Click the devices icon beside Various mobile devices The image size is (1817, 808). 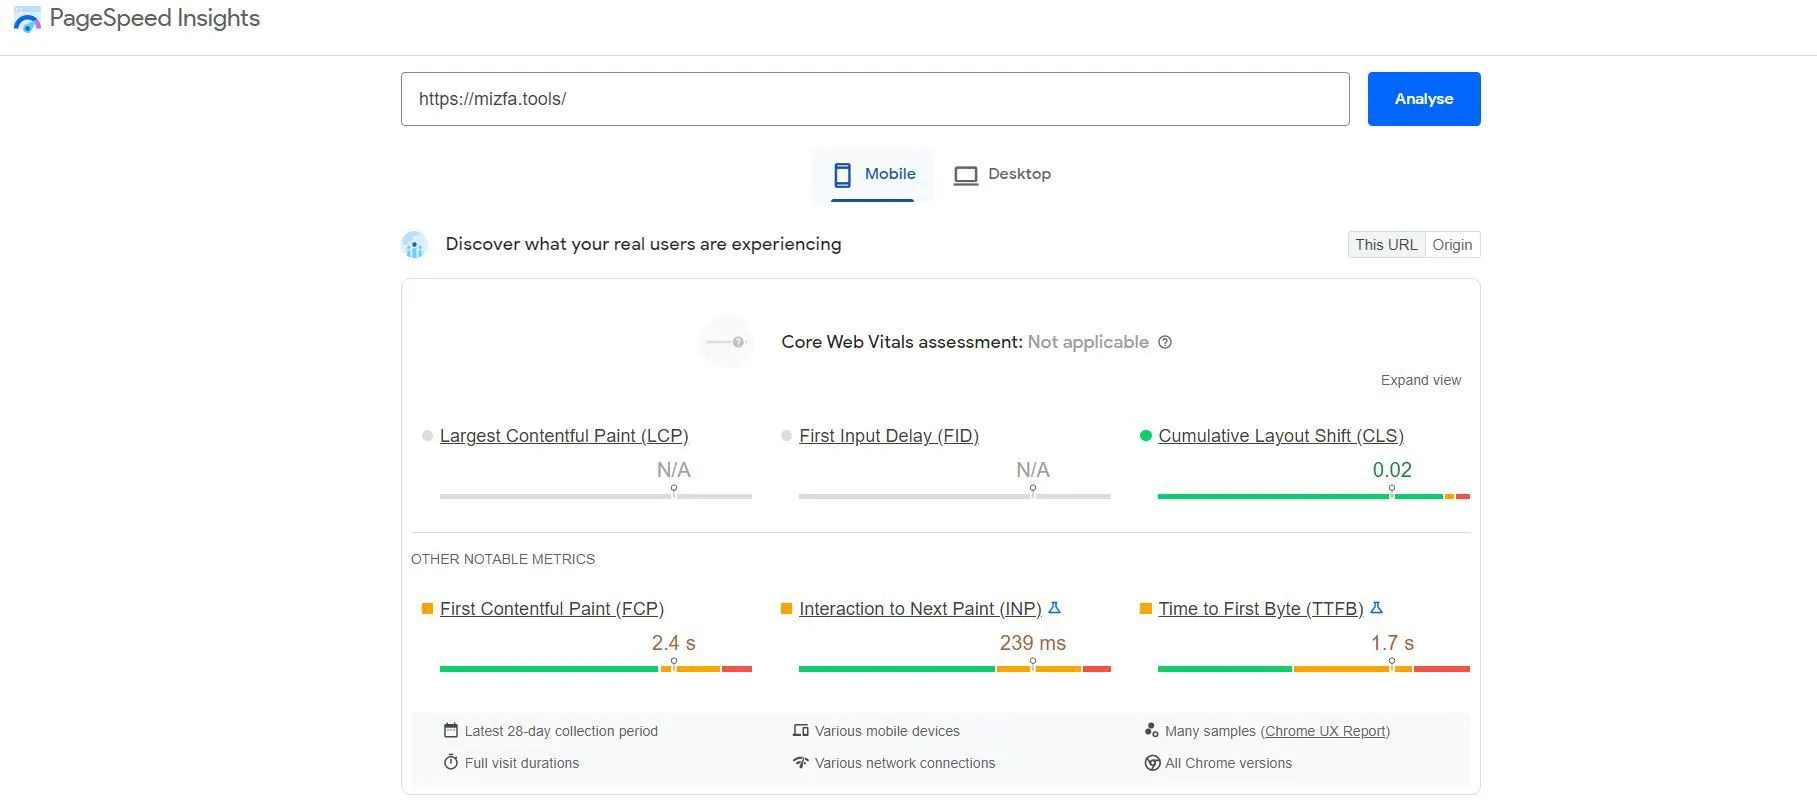pos(801,731)
